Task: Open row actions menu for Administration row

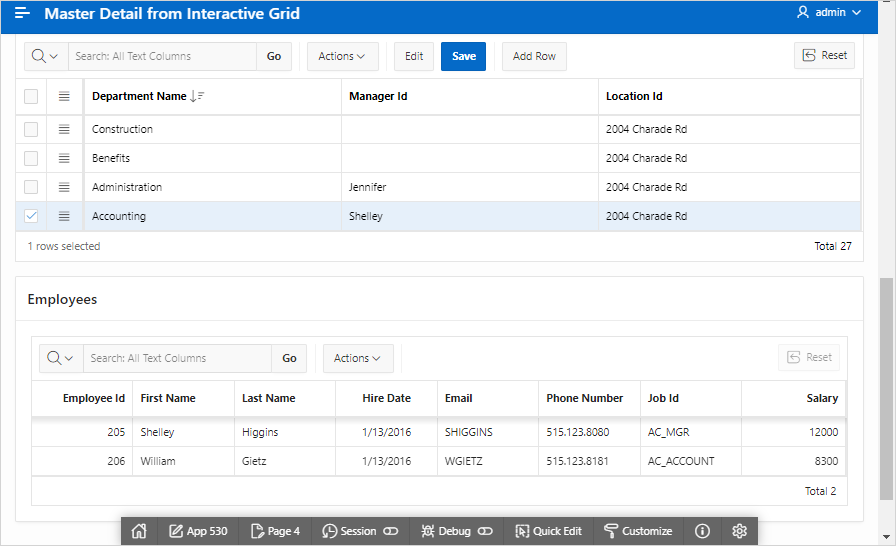Action: pos(64,187)
